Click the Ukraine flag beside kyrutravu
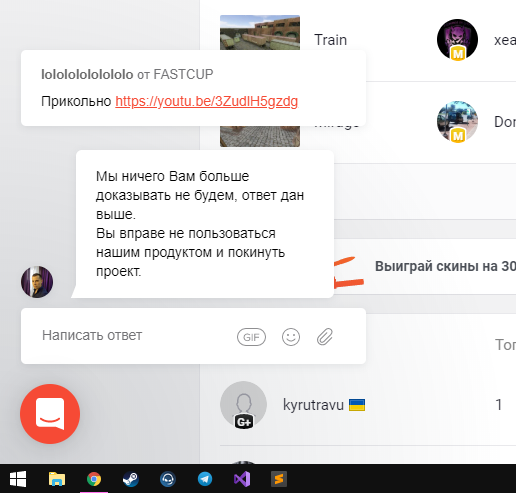The width and height of the screenshot is (516, 493). (357, 405)
